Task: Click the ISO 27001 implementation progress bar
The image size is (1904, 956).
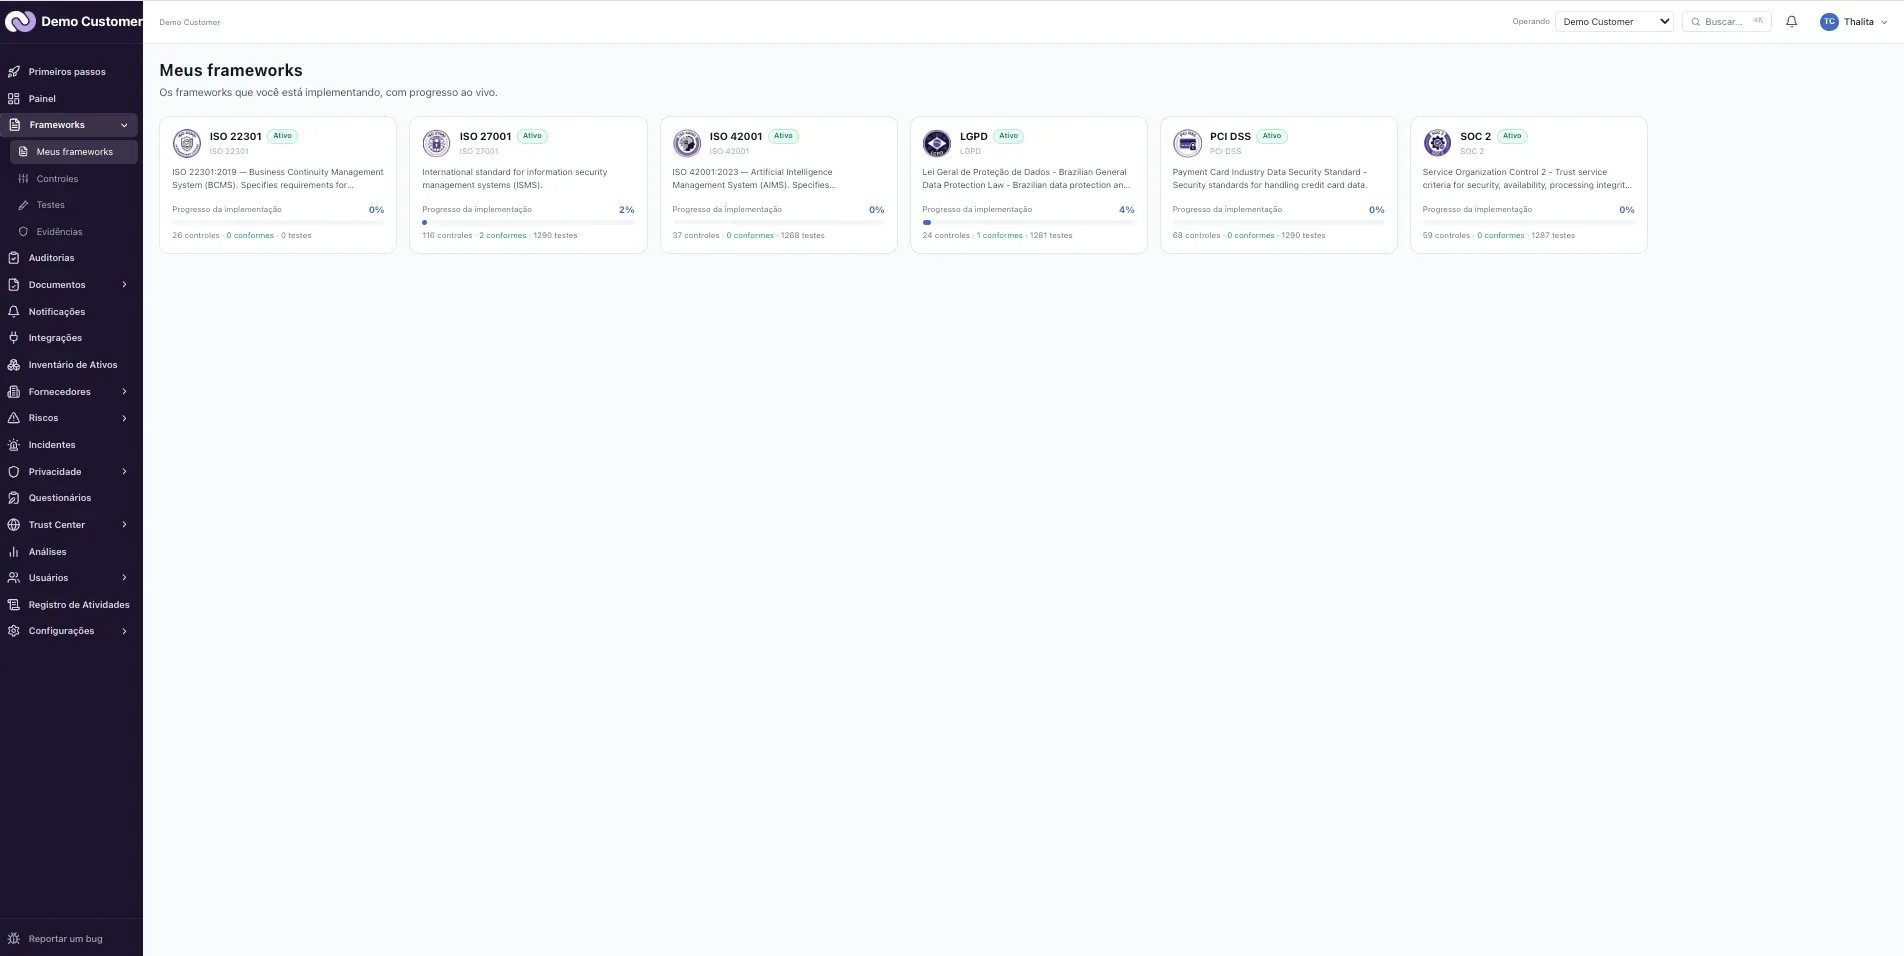Action: click(x=528, y=222)
